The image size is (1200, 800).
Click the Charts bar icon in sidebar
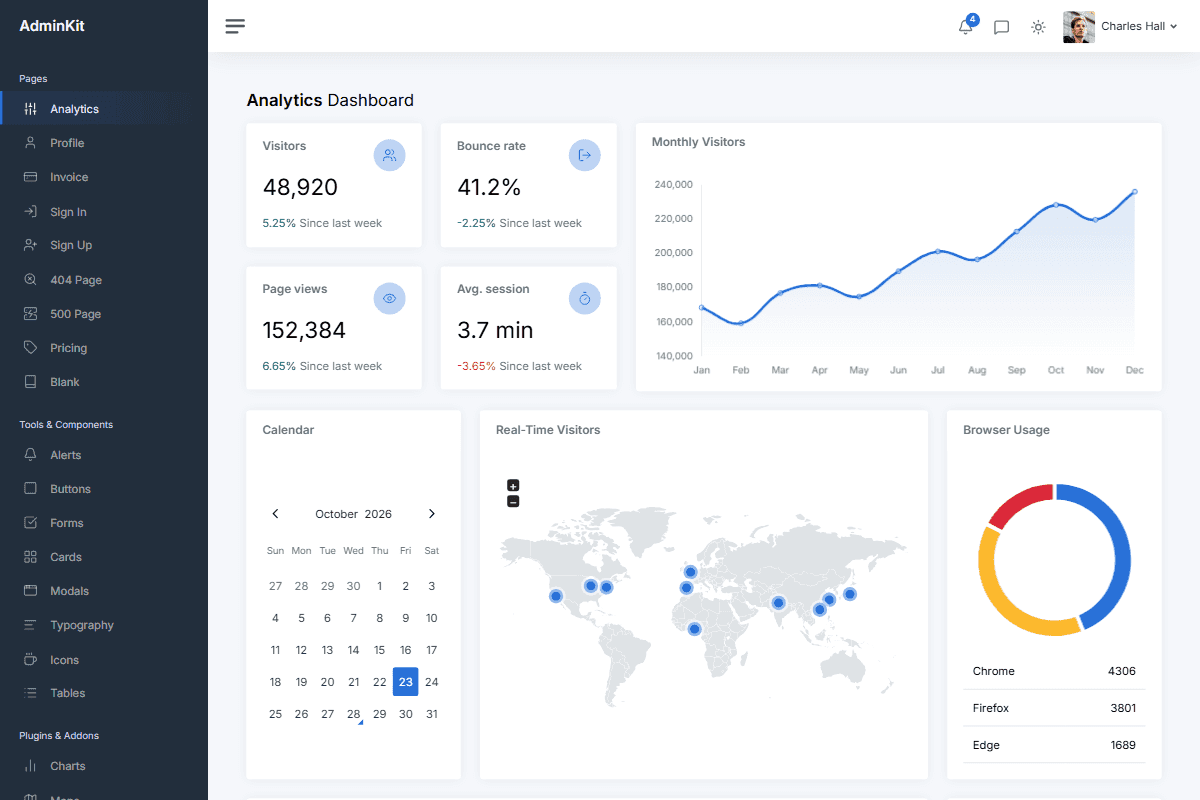tap(30, 766)
